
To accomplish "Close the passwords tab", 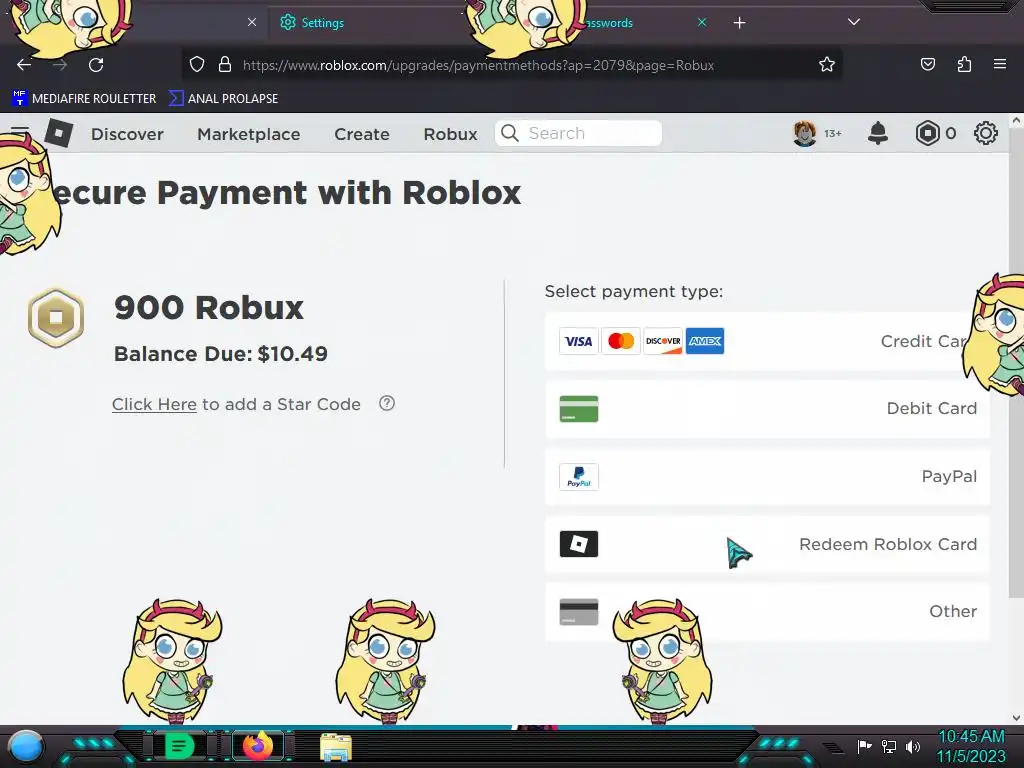I will pyautogui.click(x=702, y=22).
